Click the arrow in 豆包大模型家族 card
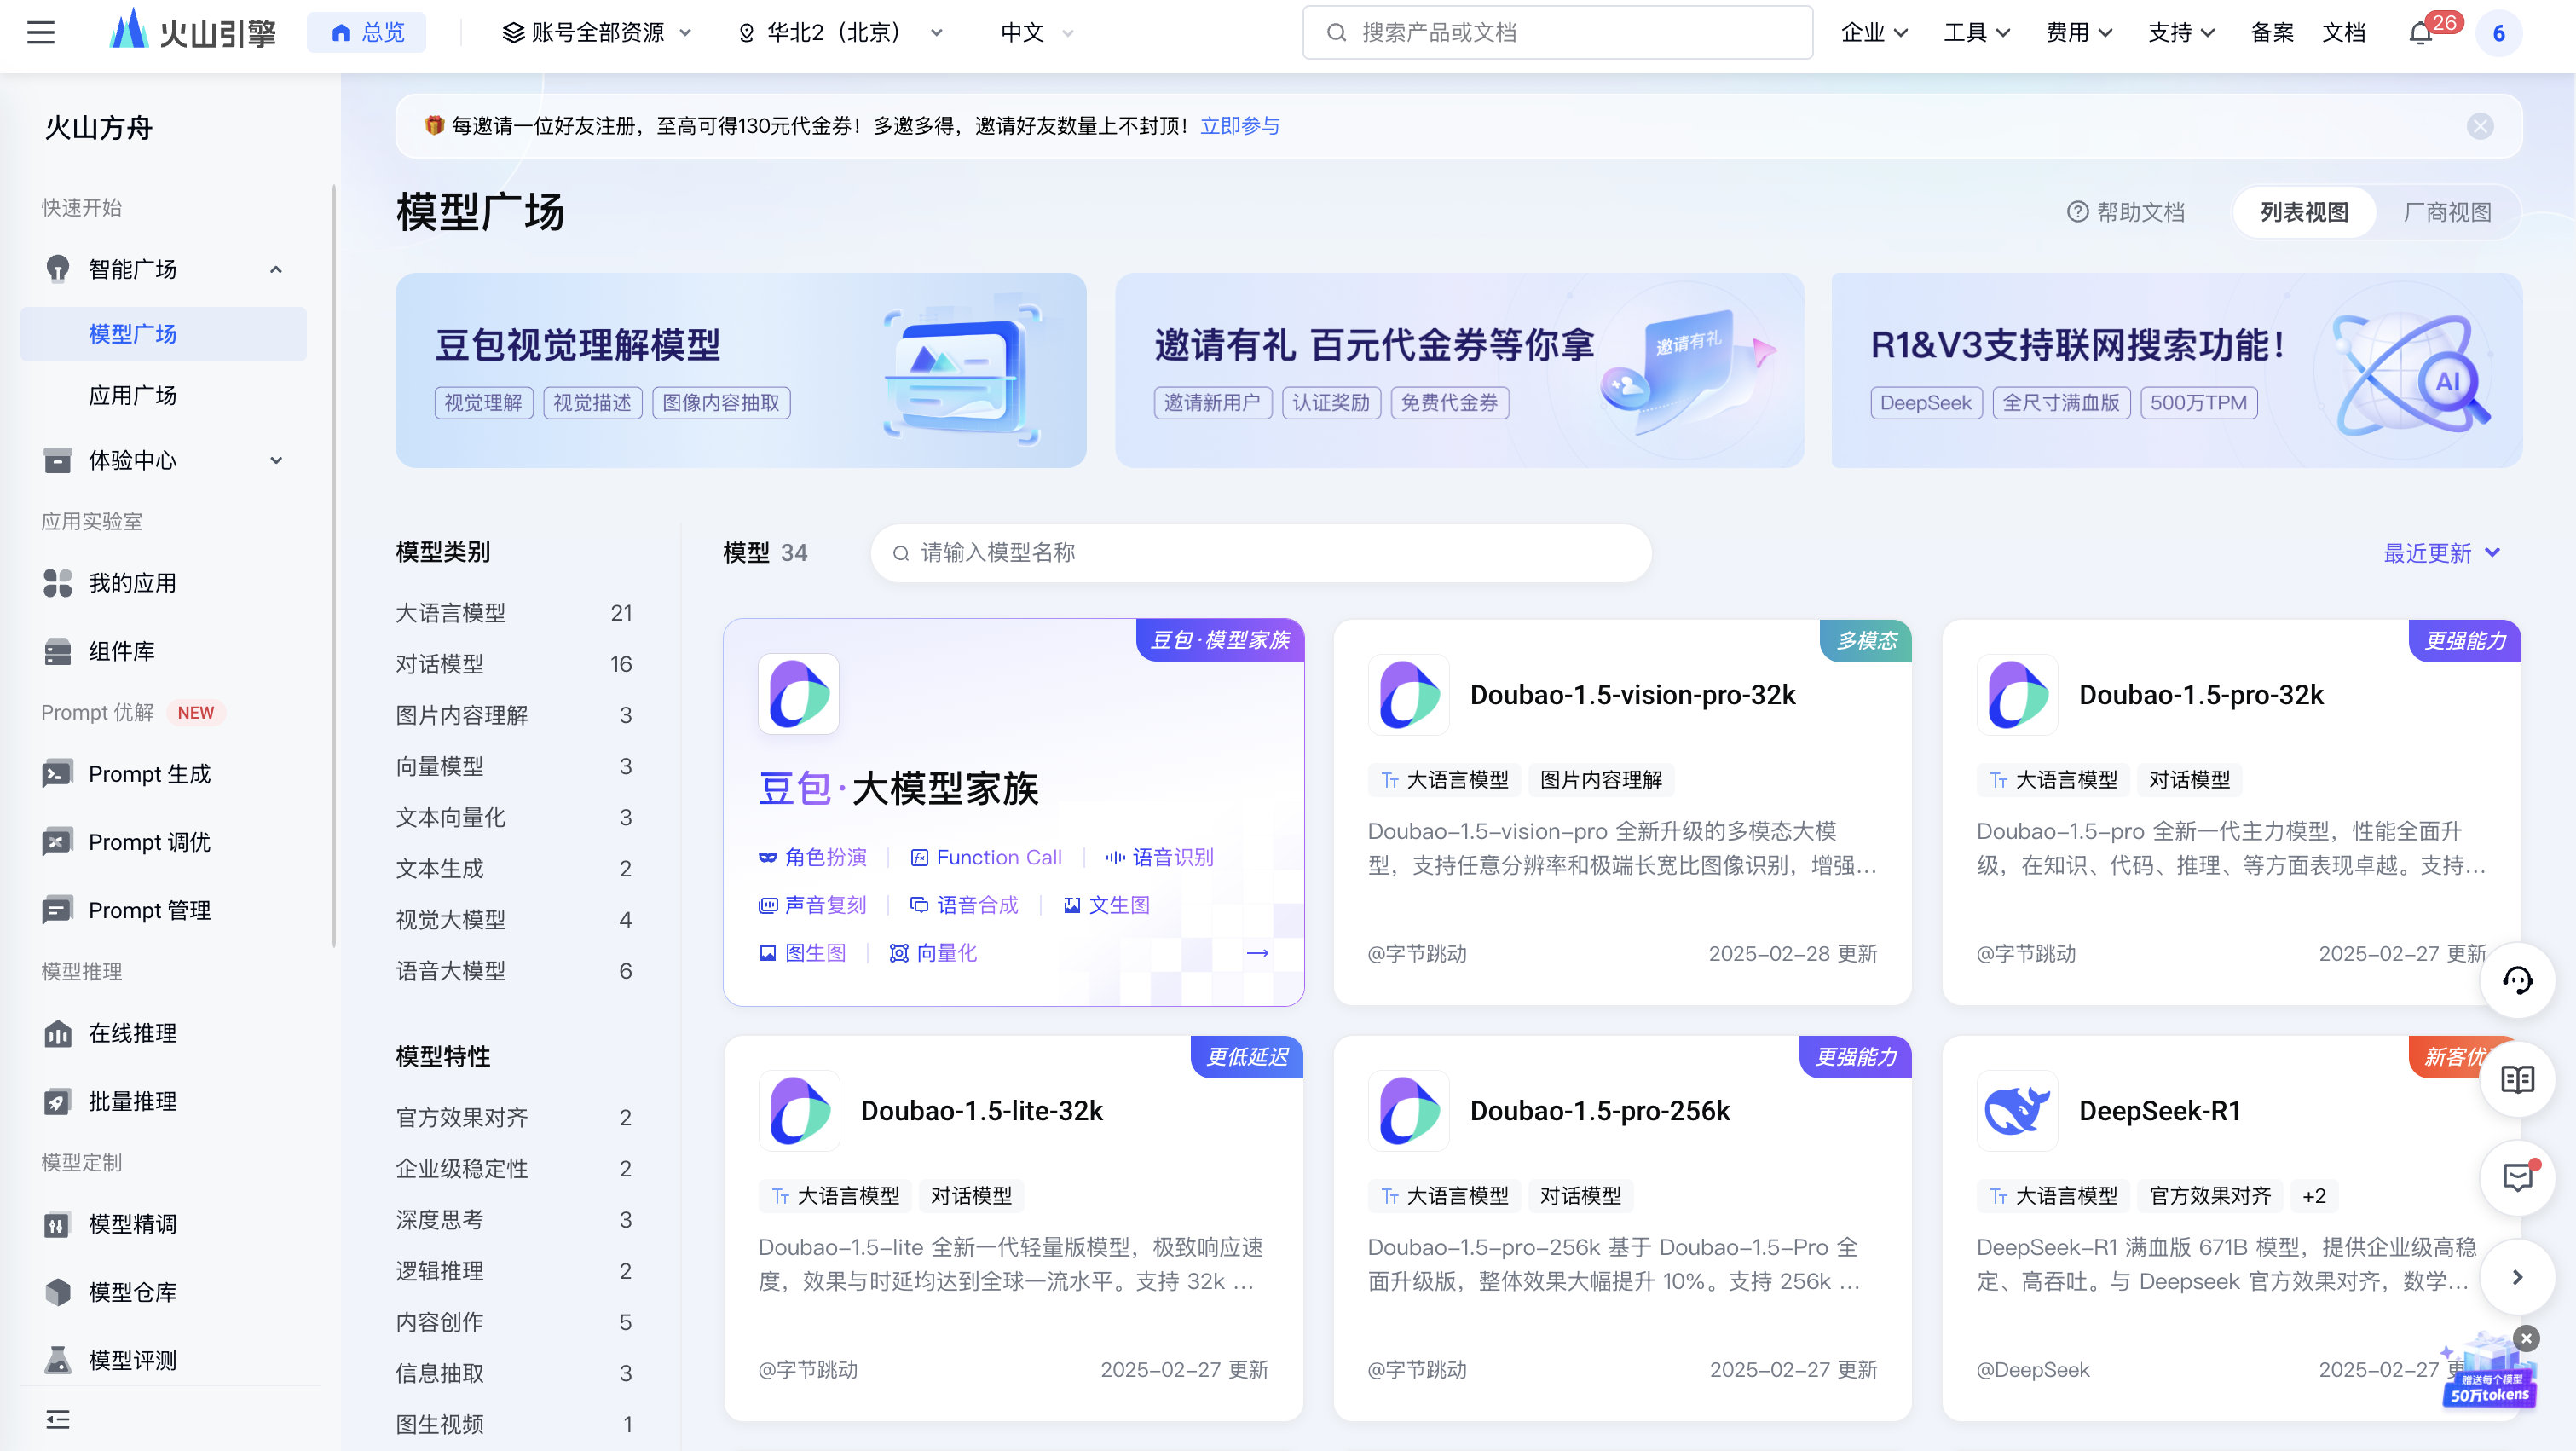Screen dimensions: 2576x1451 click(x=1258, y=953)
